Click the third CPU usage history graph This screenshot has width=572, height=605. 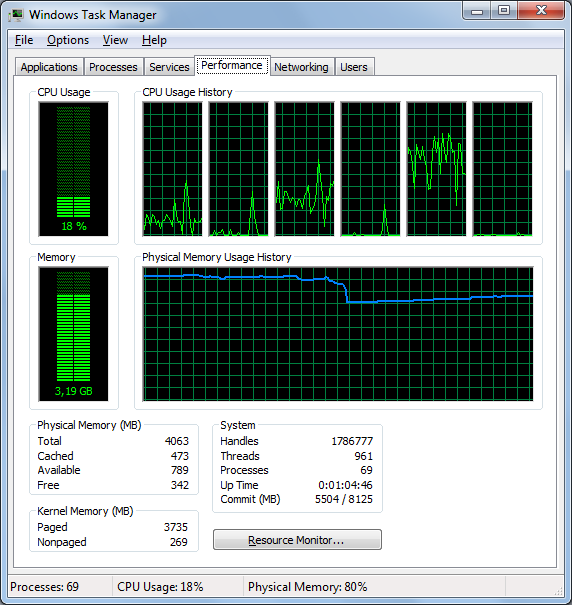(304, 169)
